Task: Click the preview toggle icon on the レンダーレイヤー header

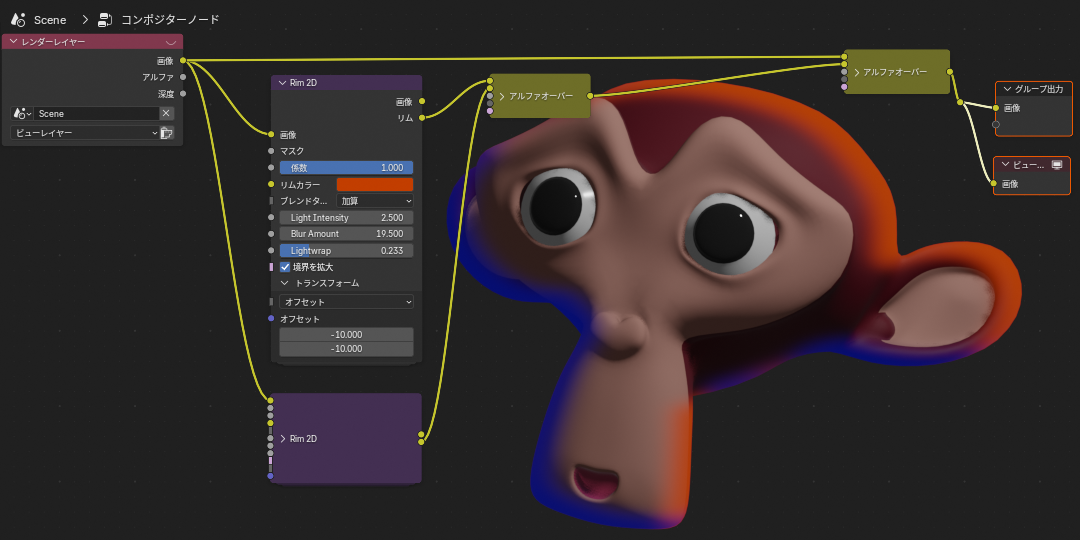Action: point(171,42)
